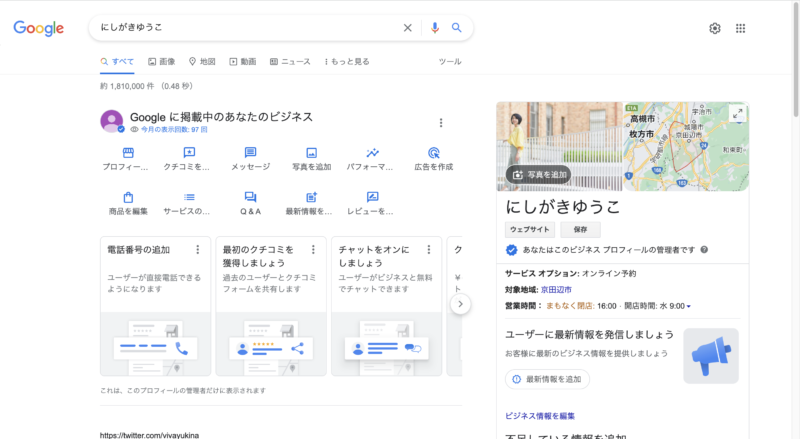The width and height of the screenshot is (800, 439).
Task: Click the megaphone illustration thumbnail
Action: click(711, 356)
